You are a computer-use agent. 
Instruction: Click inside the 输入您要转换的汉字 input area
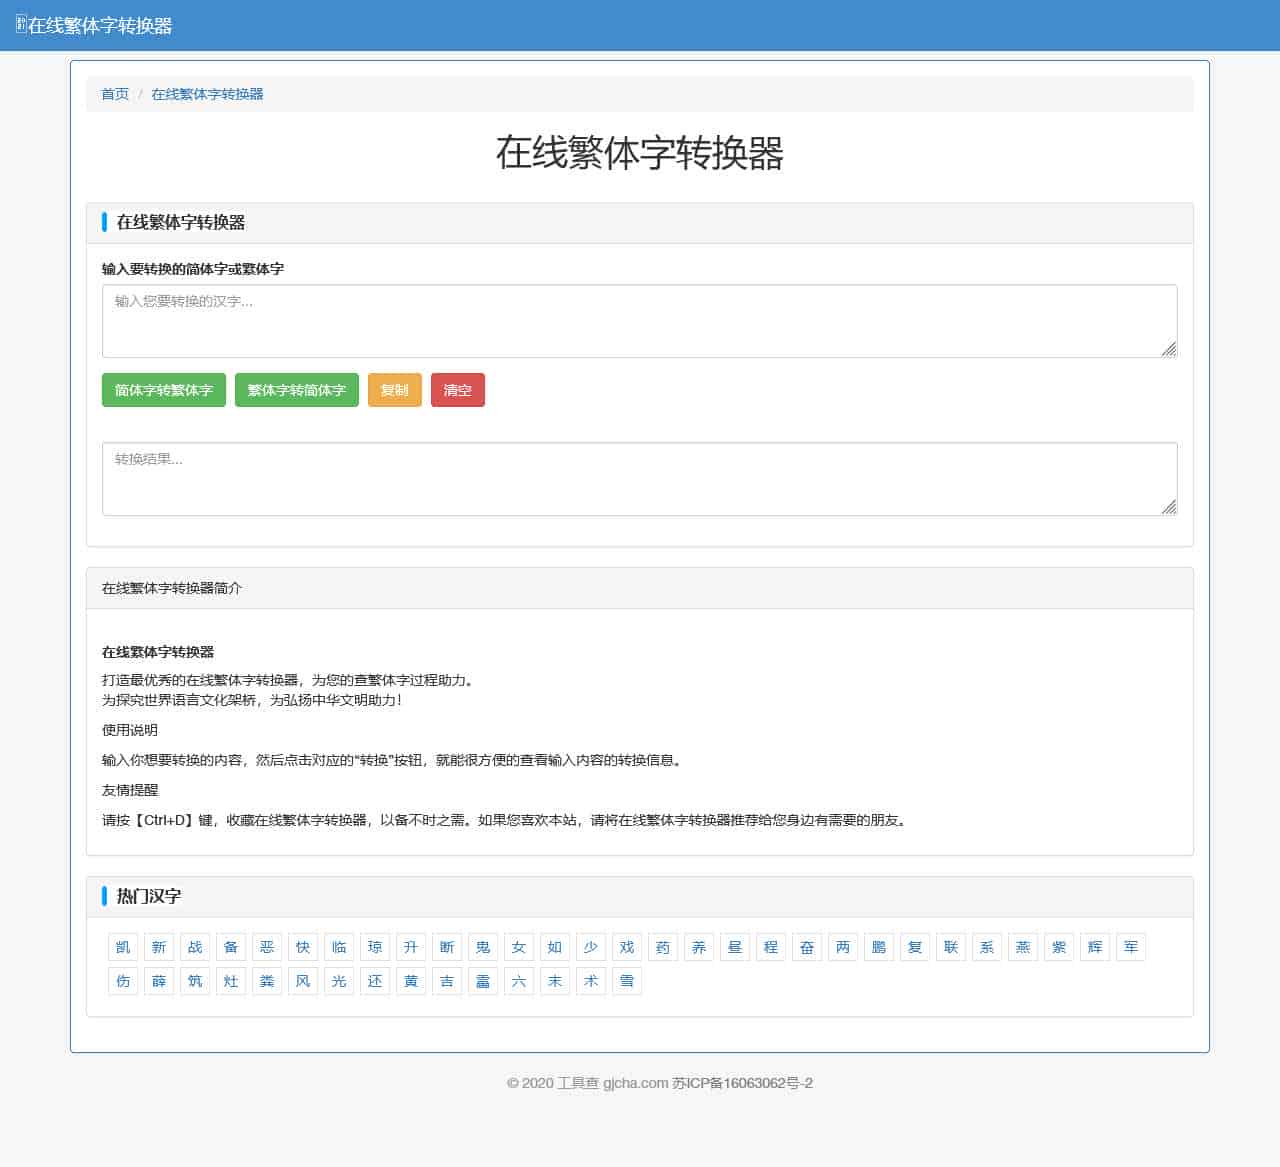click(x=639, y=320)
